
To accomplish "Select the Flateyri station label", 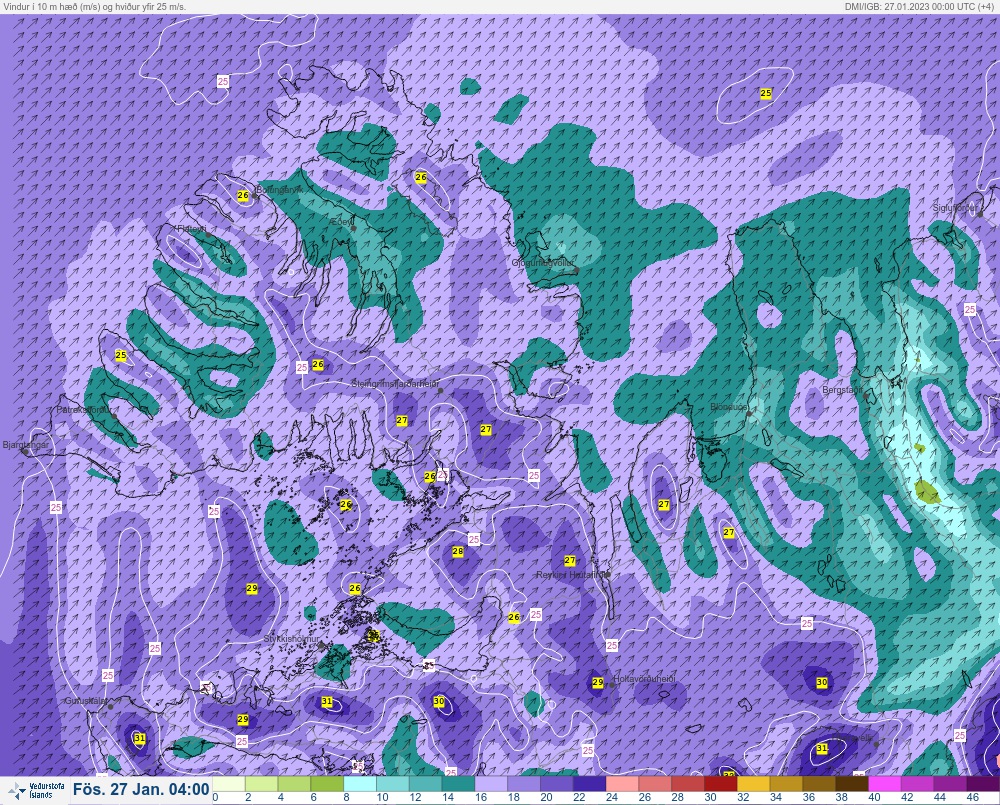I will [x=191, y=228].
